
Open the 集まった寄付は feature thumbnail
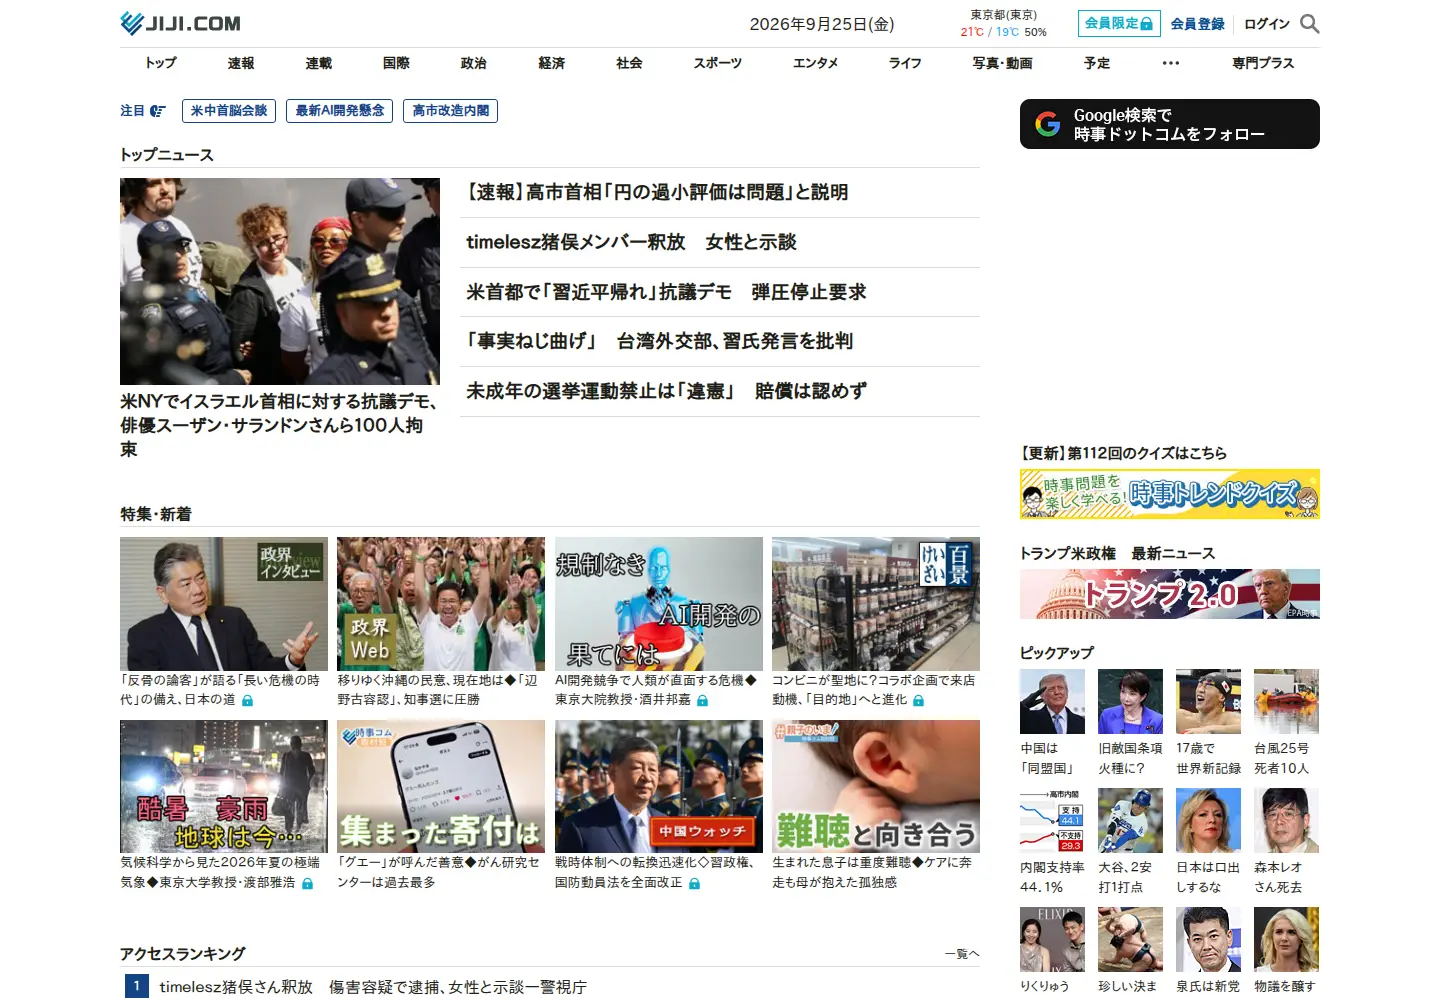[441, 787]
